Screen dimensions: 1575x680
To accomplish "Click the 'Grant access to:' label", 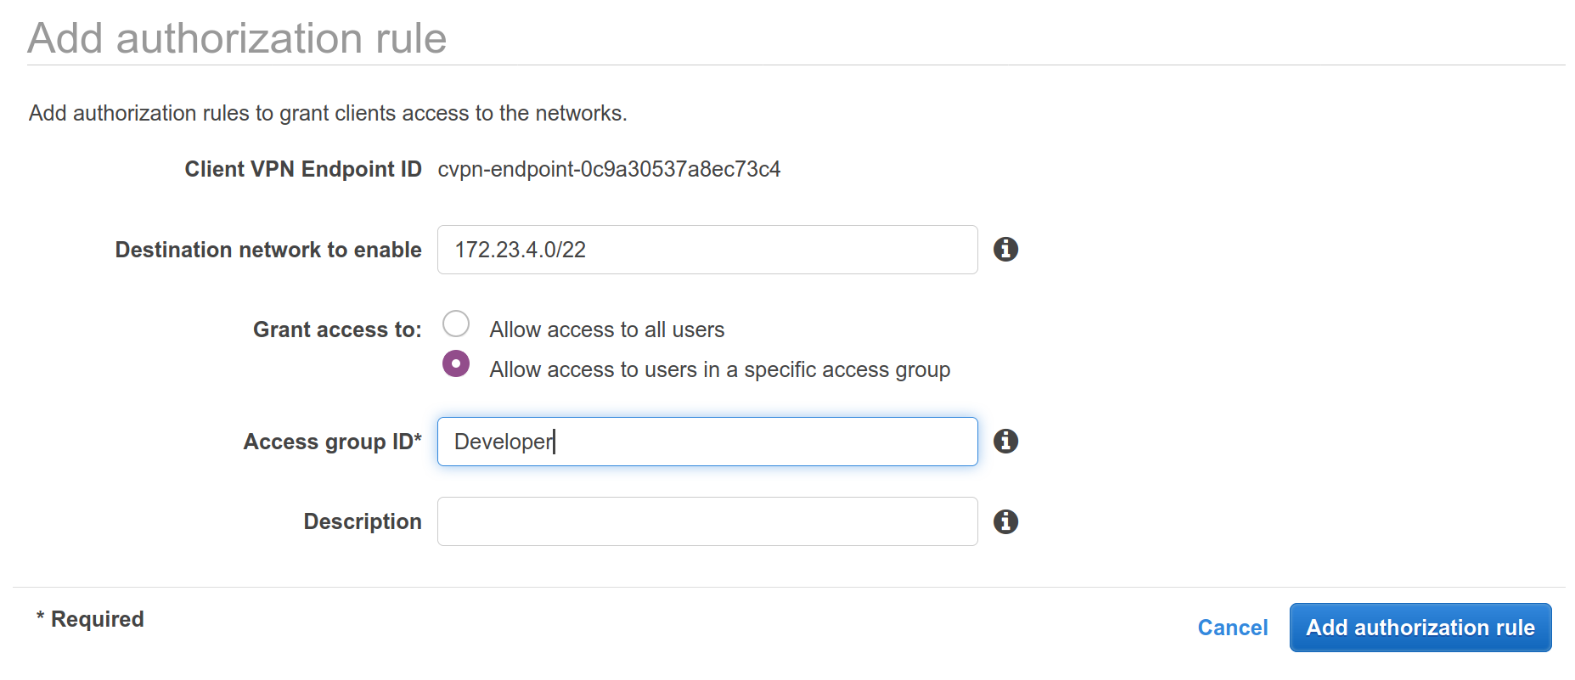I will click(x=337, y=330).
